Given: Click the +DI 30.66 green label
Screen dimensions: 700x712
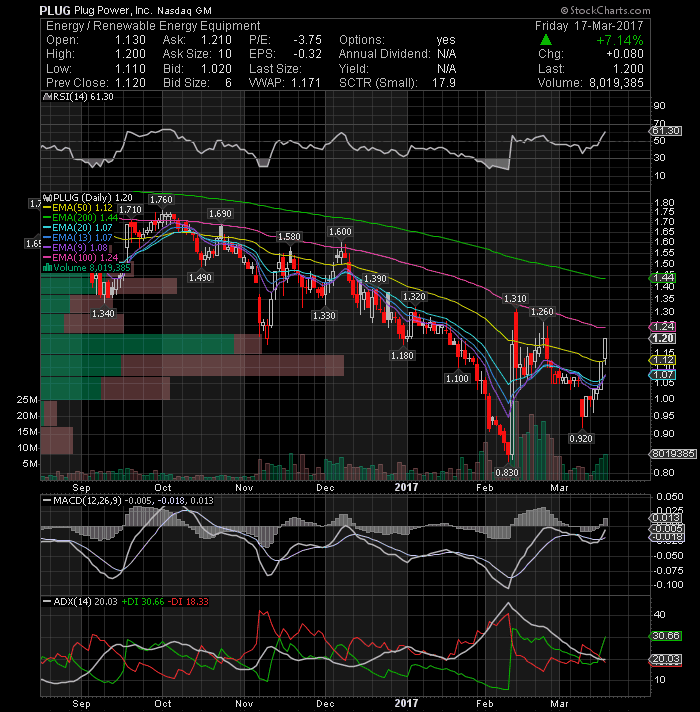Looking at the screenshot, I should click(143, 602).
